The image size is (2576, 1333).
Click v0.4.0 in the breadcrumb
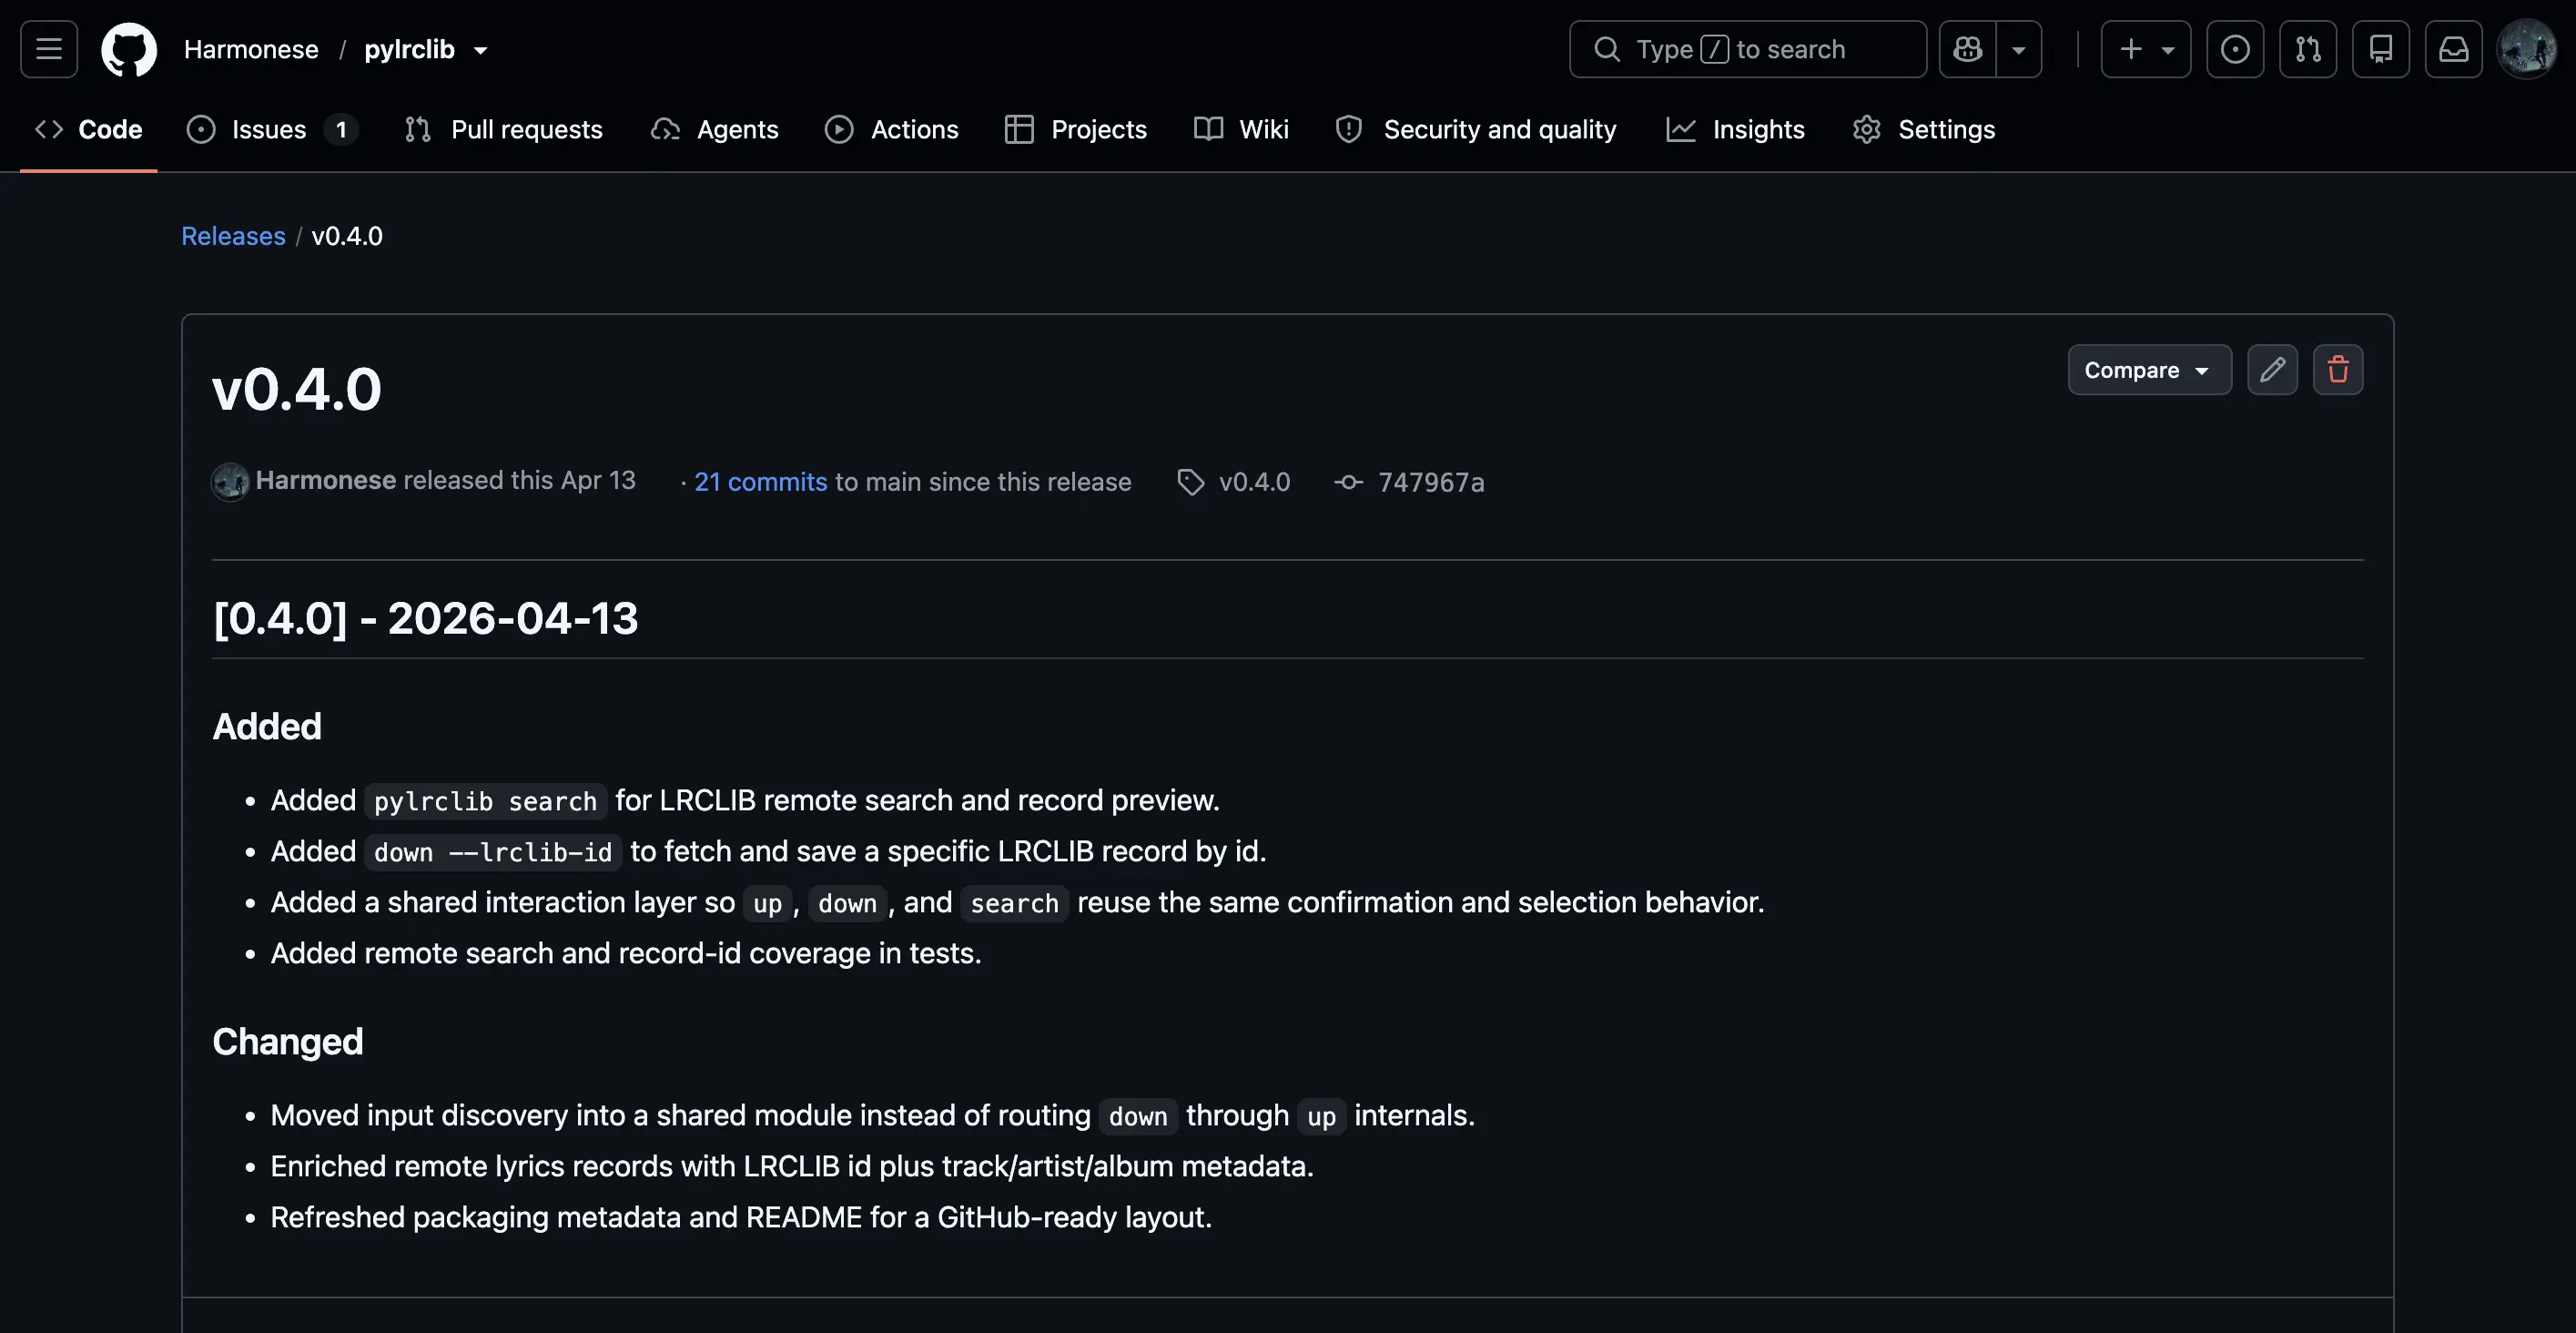pyautogui.click(x=347, y=236)
